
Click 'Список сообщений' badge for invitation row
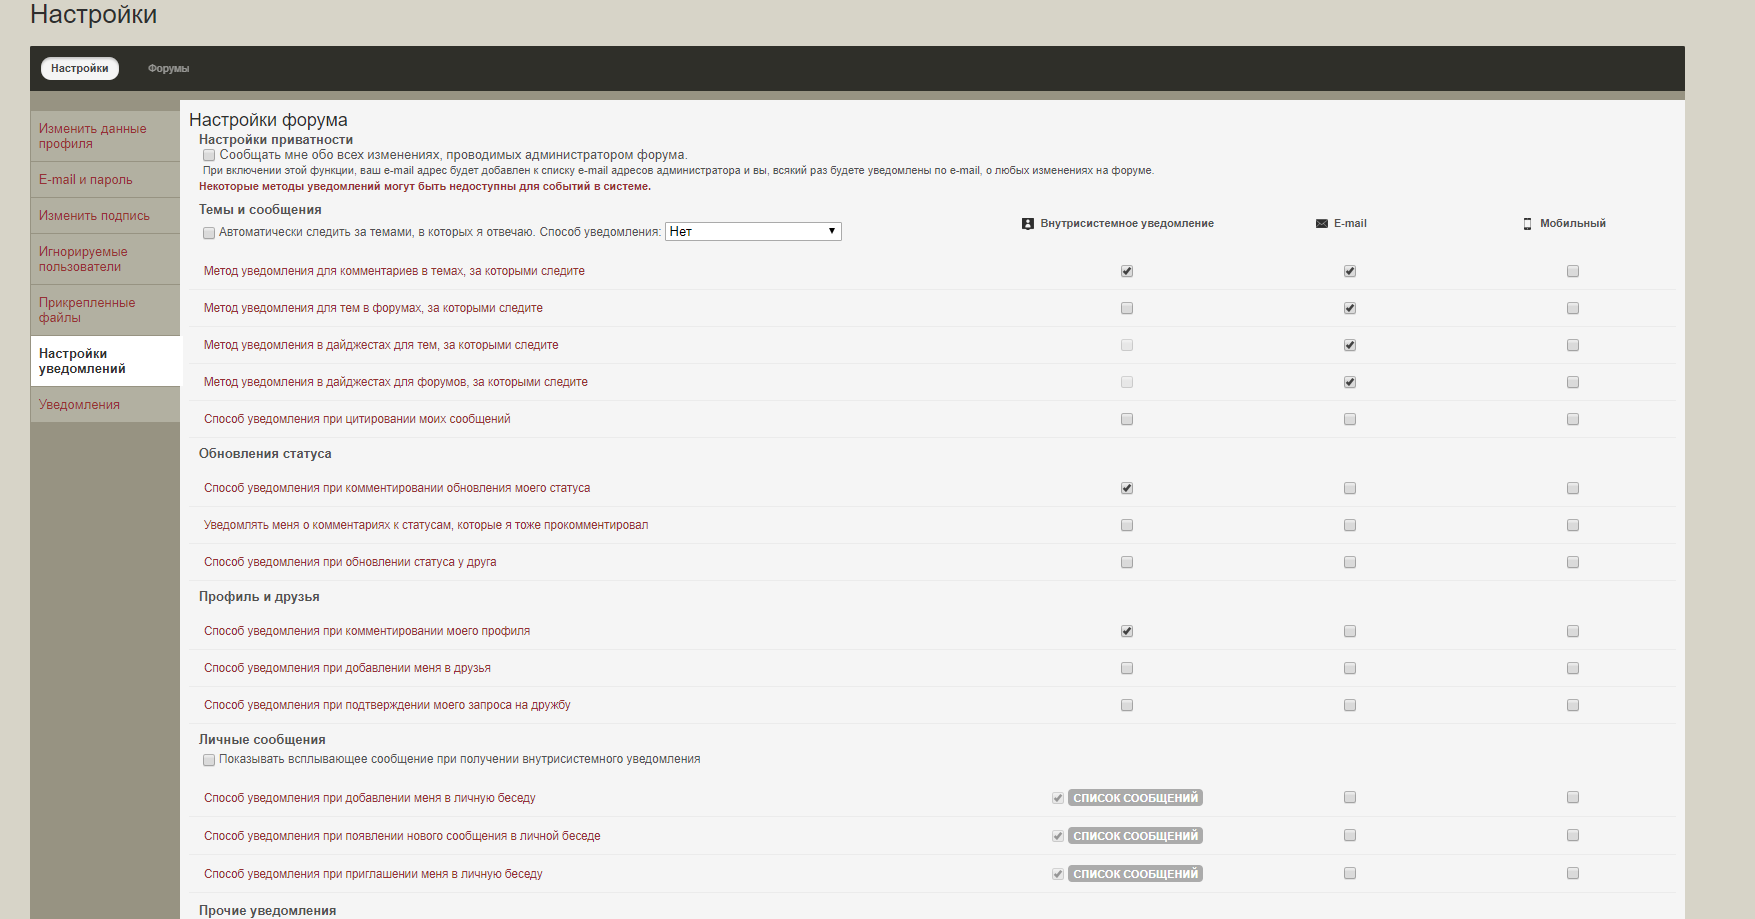click(x=1135, y=874)
